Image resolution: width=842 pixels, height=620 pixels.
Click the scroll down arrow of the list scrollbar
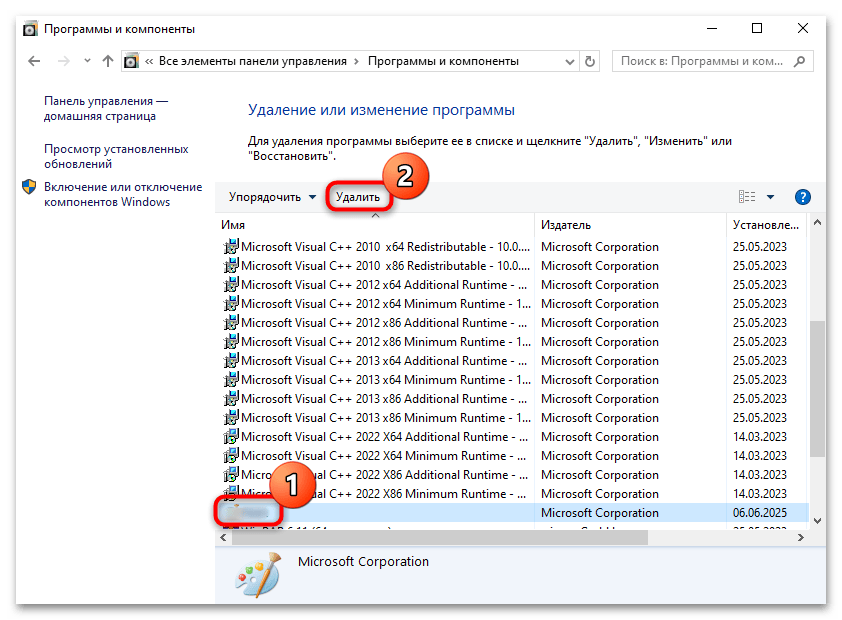[x=817, y=520]
